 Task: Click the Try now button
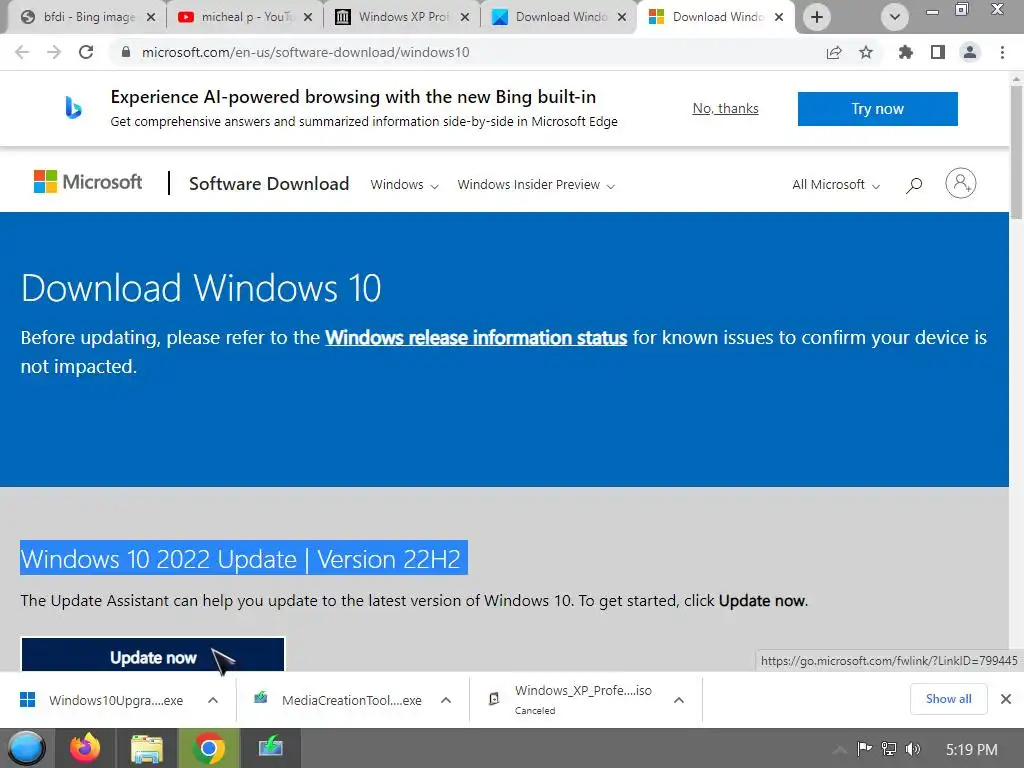pos(877,108)
